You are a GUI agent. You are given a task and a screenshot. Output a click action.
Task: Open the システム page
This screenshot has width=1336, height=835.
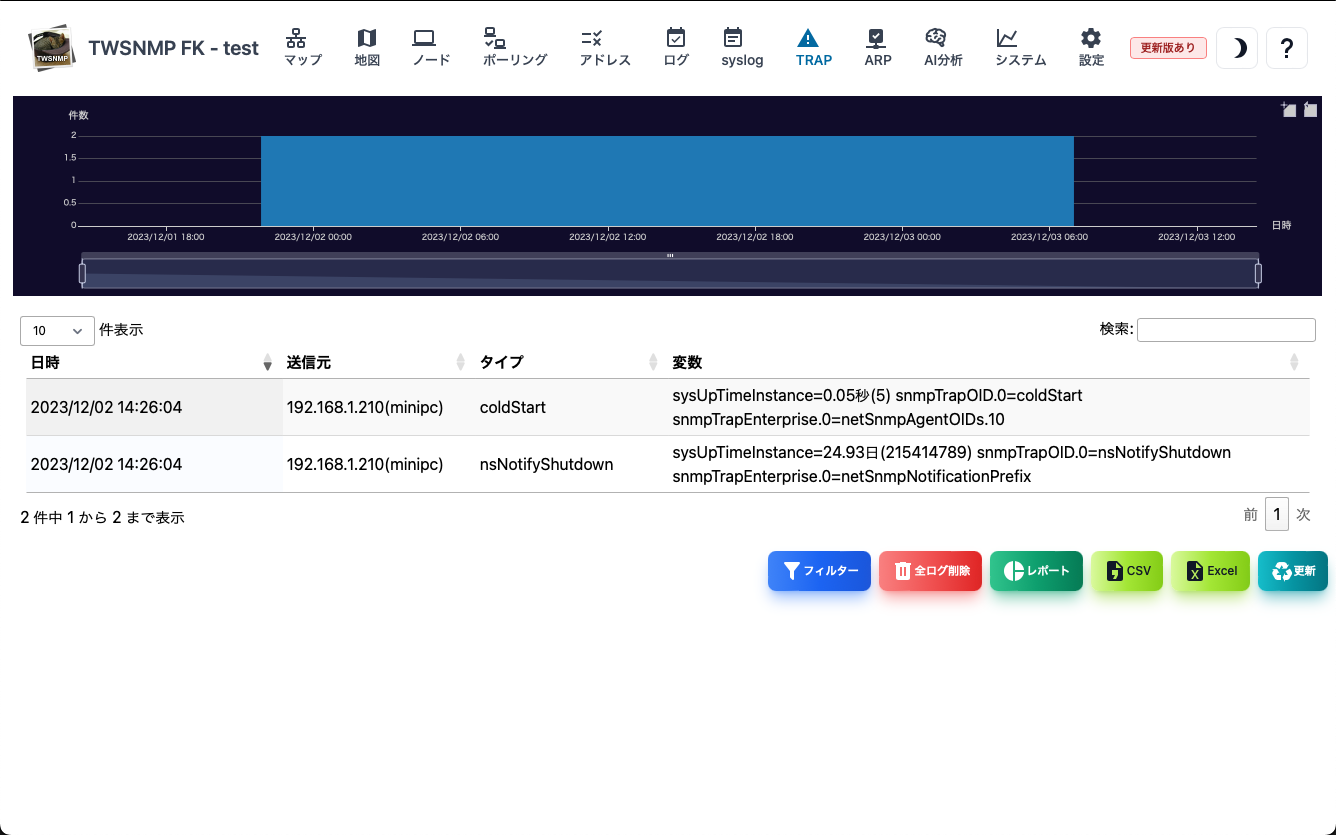1020,48
